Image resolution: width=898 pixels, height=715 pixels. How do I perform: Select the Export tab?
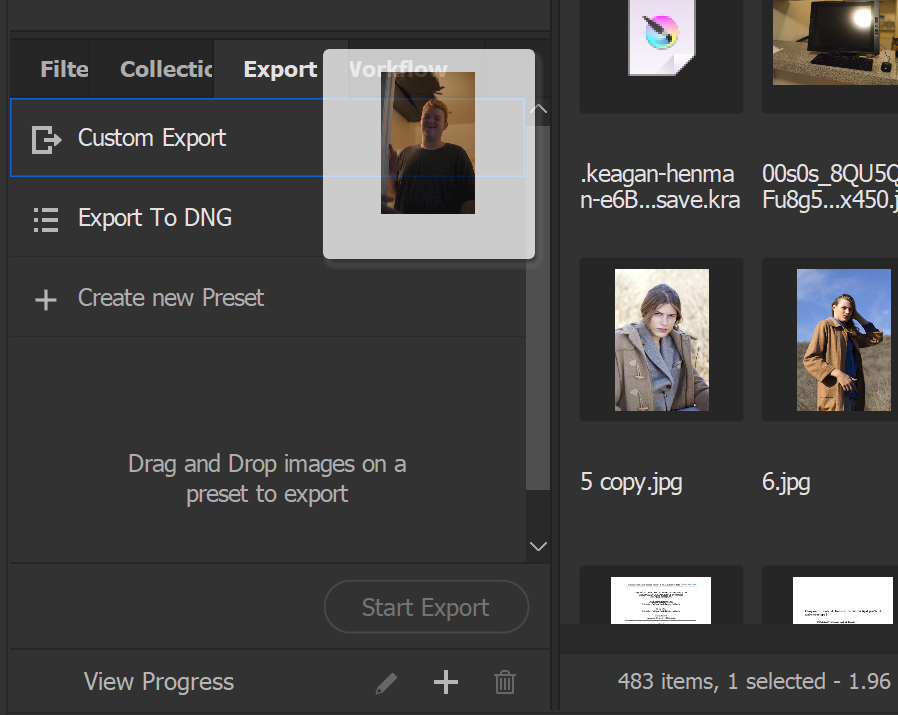click(280, 69)
